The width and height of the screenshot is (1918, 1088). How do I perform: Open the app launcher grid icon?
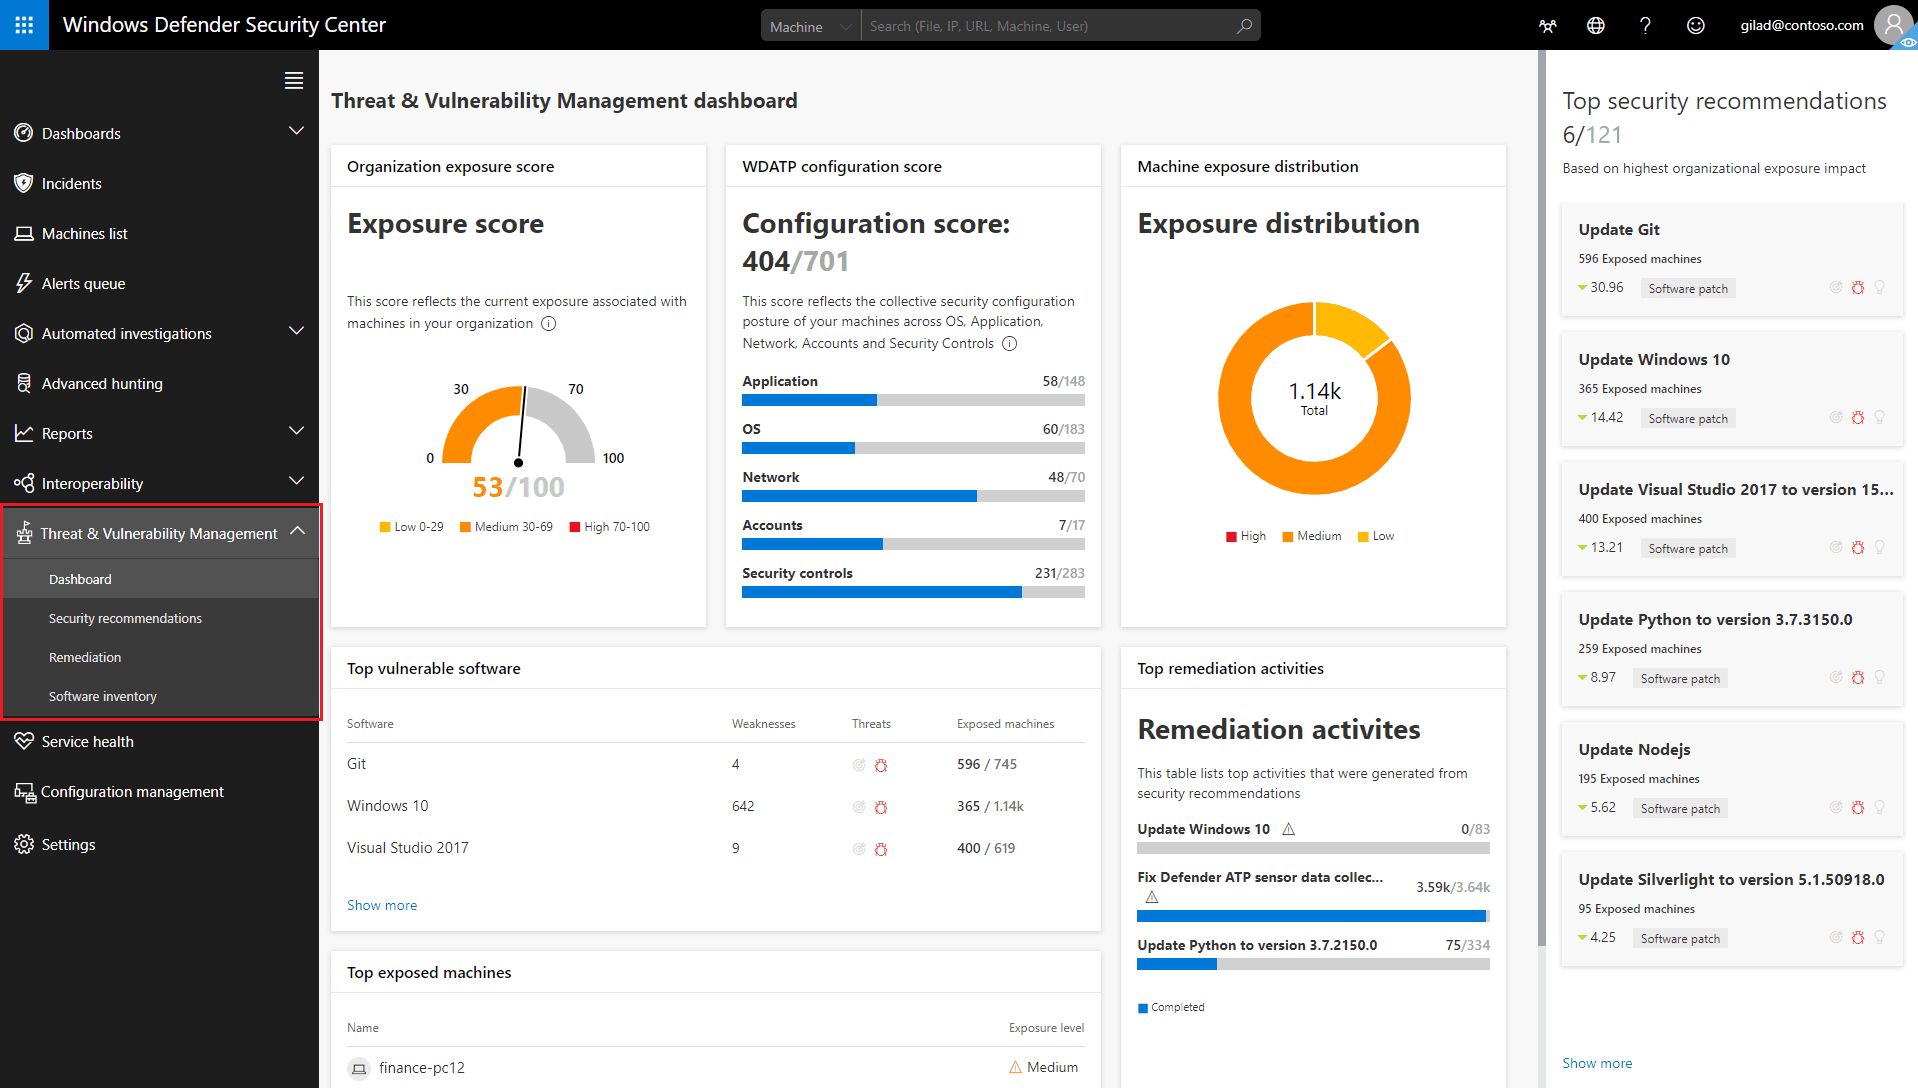[24, 25]
